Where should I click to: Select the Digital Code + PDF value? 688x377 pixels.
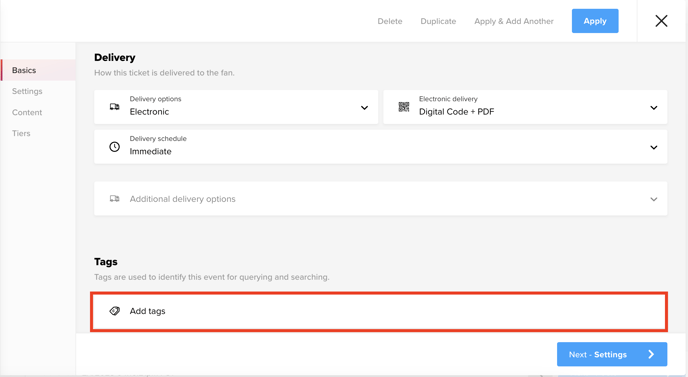tap(456, 112)
